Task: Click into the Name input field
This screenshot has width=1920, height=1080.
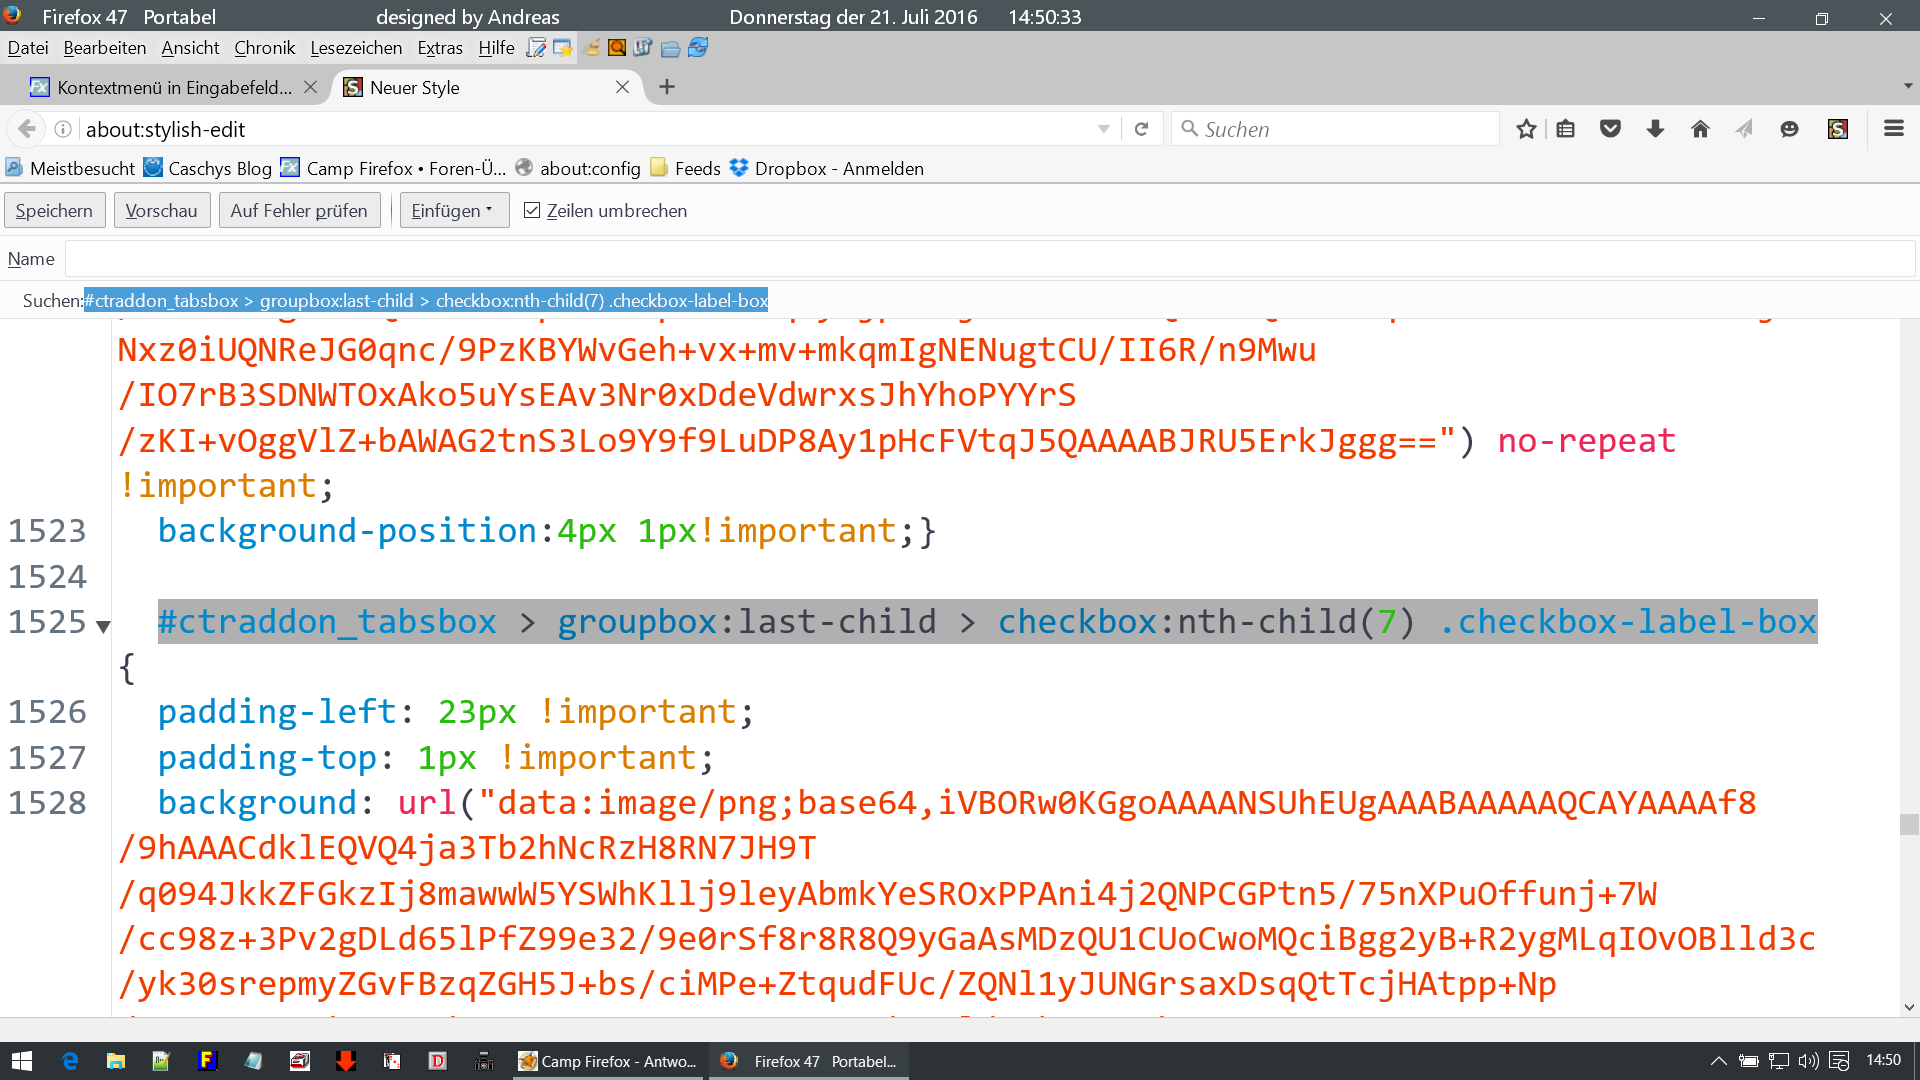Action: [x=990, y=259]
